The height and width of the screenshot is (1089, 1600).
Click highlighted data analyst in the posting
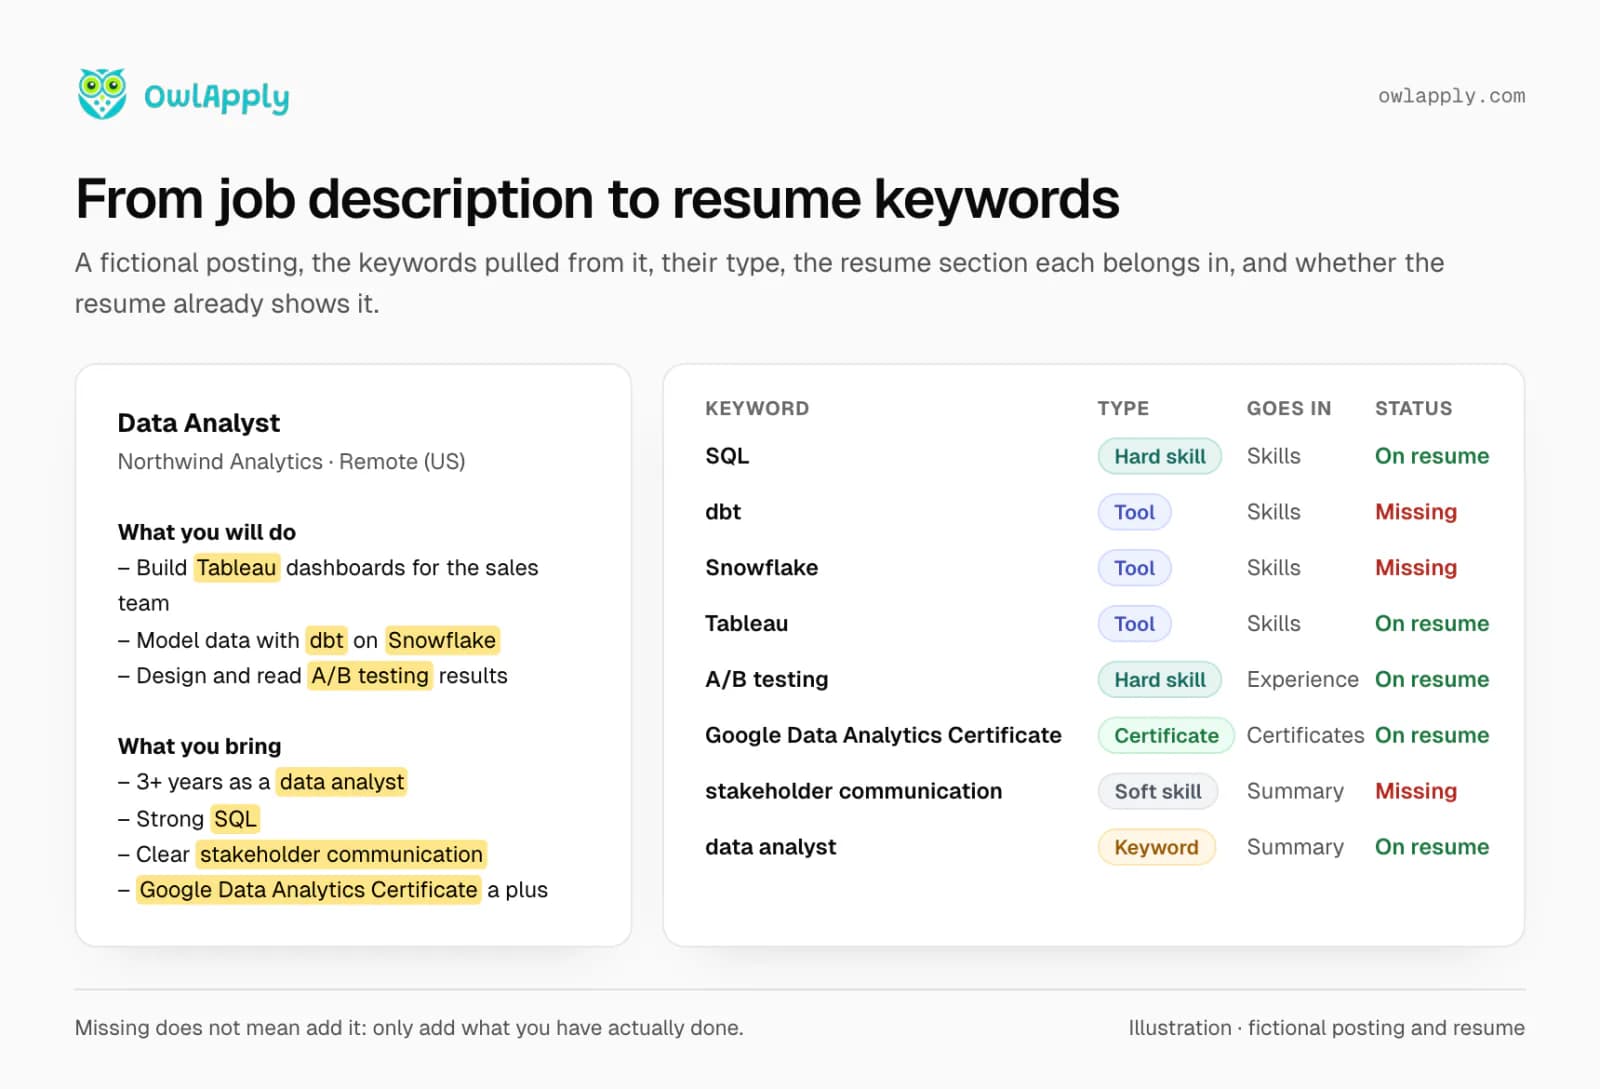(342, 782)
